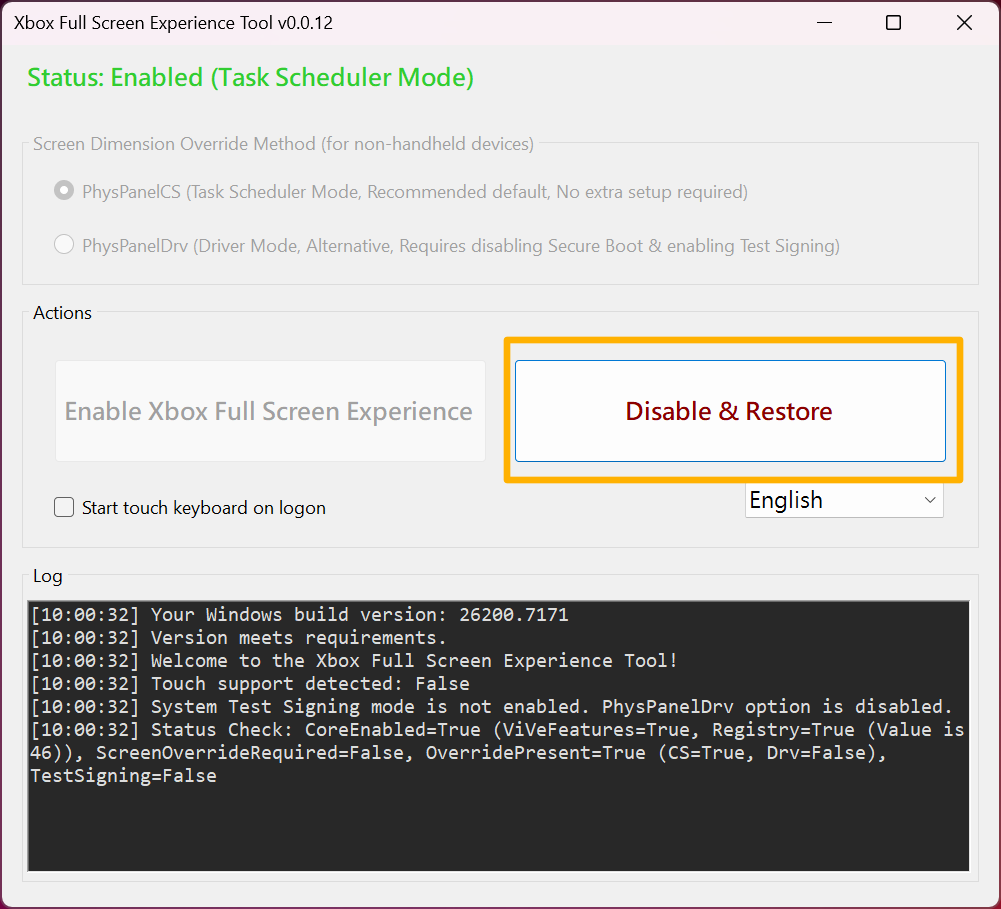Image resolution: width=1001 pixels, height=909 pixels.
Task: Click the Windows build version log line
Action: 299,615
